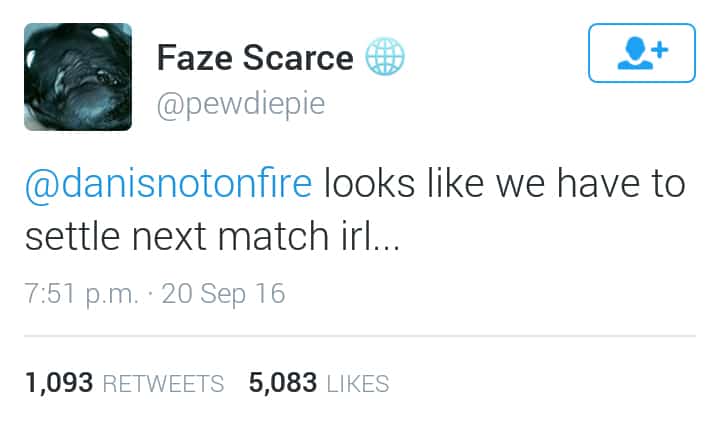
Task: Click the follow user icon button
Action: point(641,53)
